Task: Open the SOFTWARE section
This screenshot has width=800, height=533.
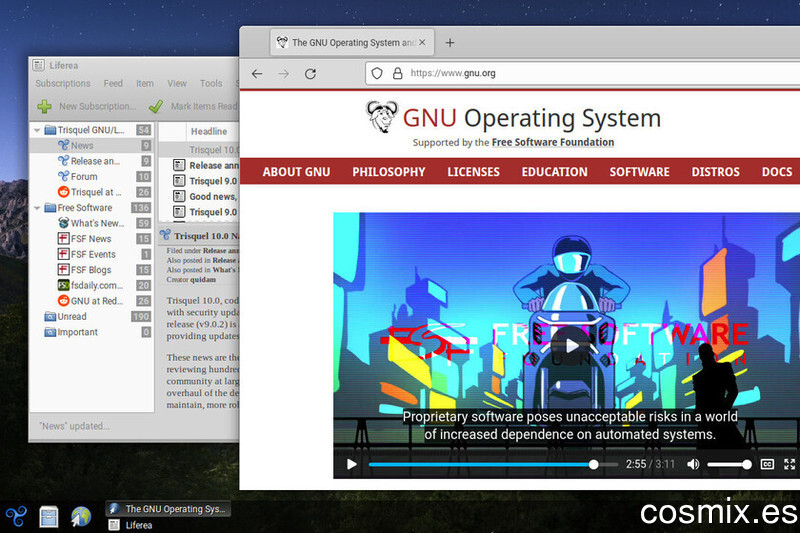Action: 639,172
